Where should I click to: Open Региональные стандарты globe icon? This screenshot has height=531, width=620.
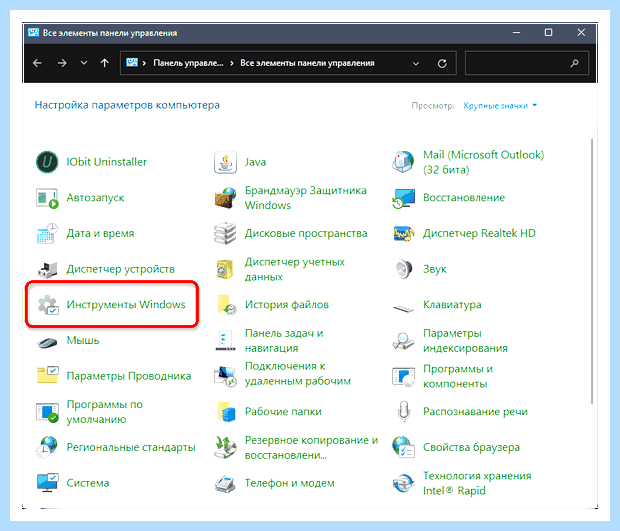(x=47, y=448)
